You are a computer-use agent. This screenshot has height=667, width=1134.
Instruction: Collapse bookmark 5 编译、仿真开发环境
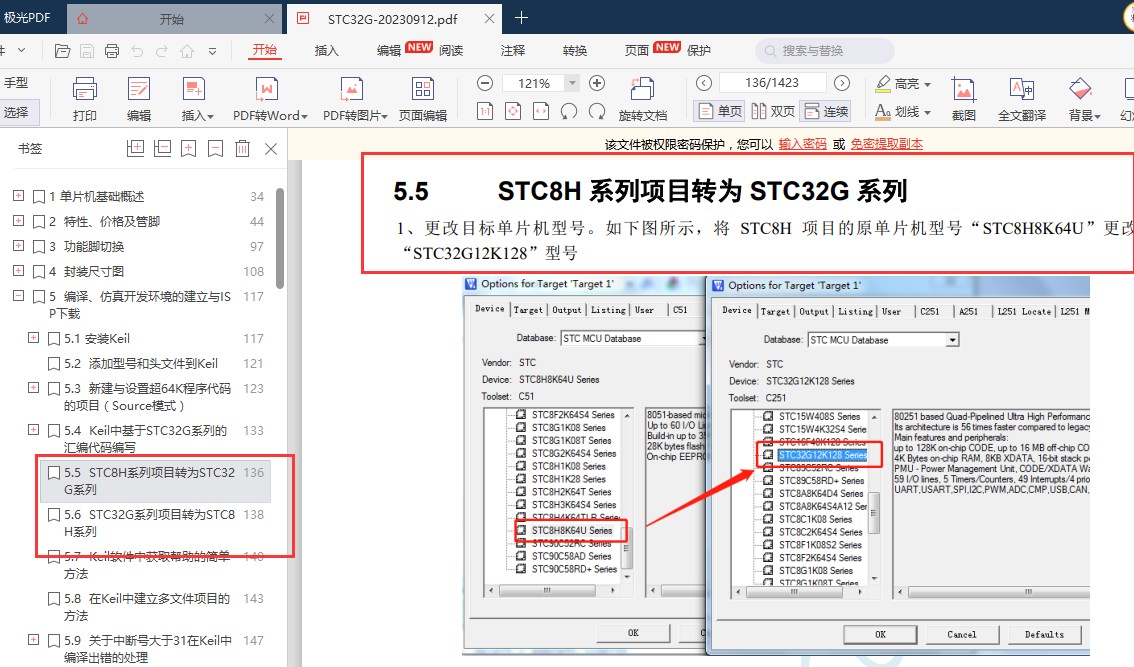(19, 296)
